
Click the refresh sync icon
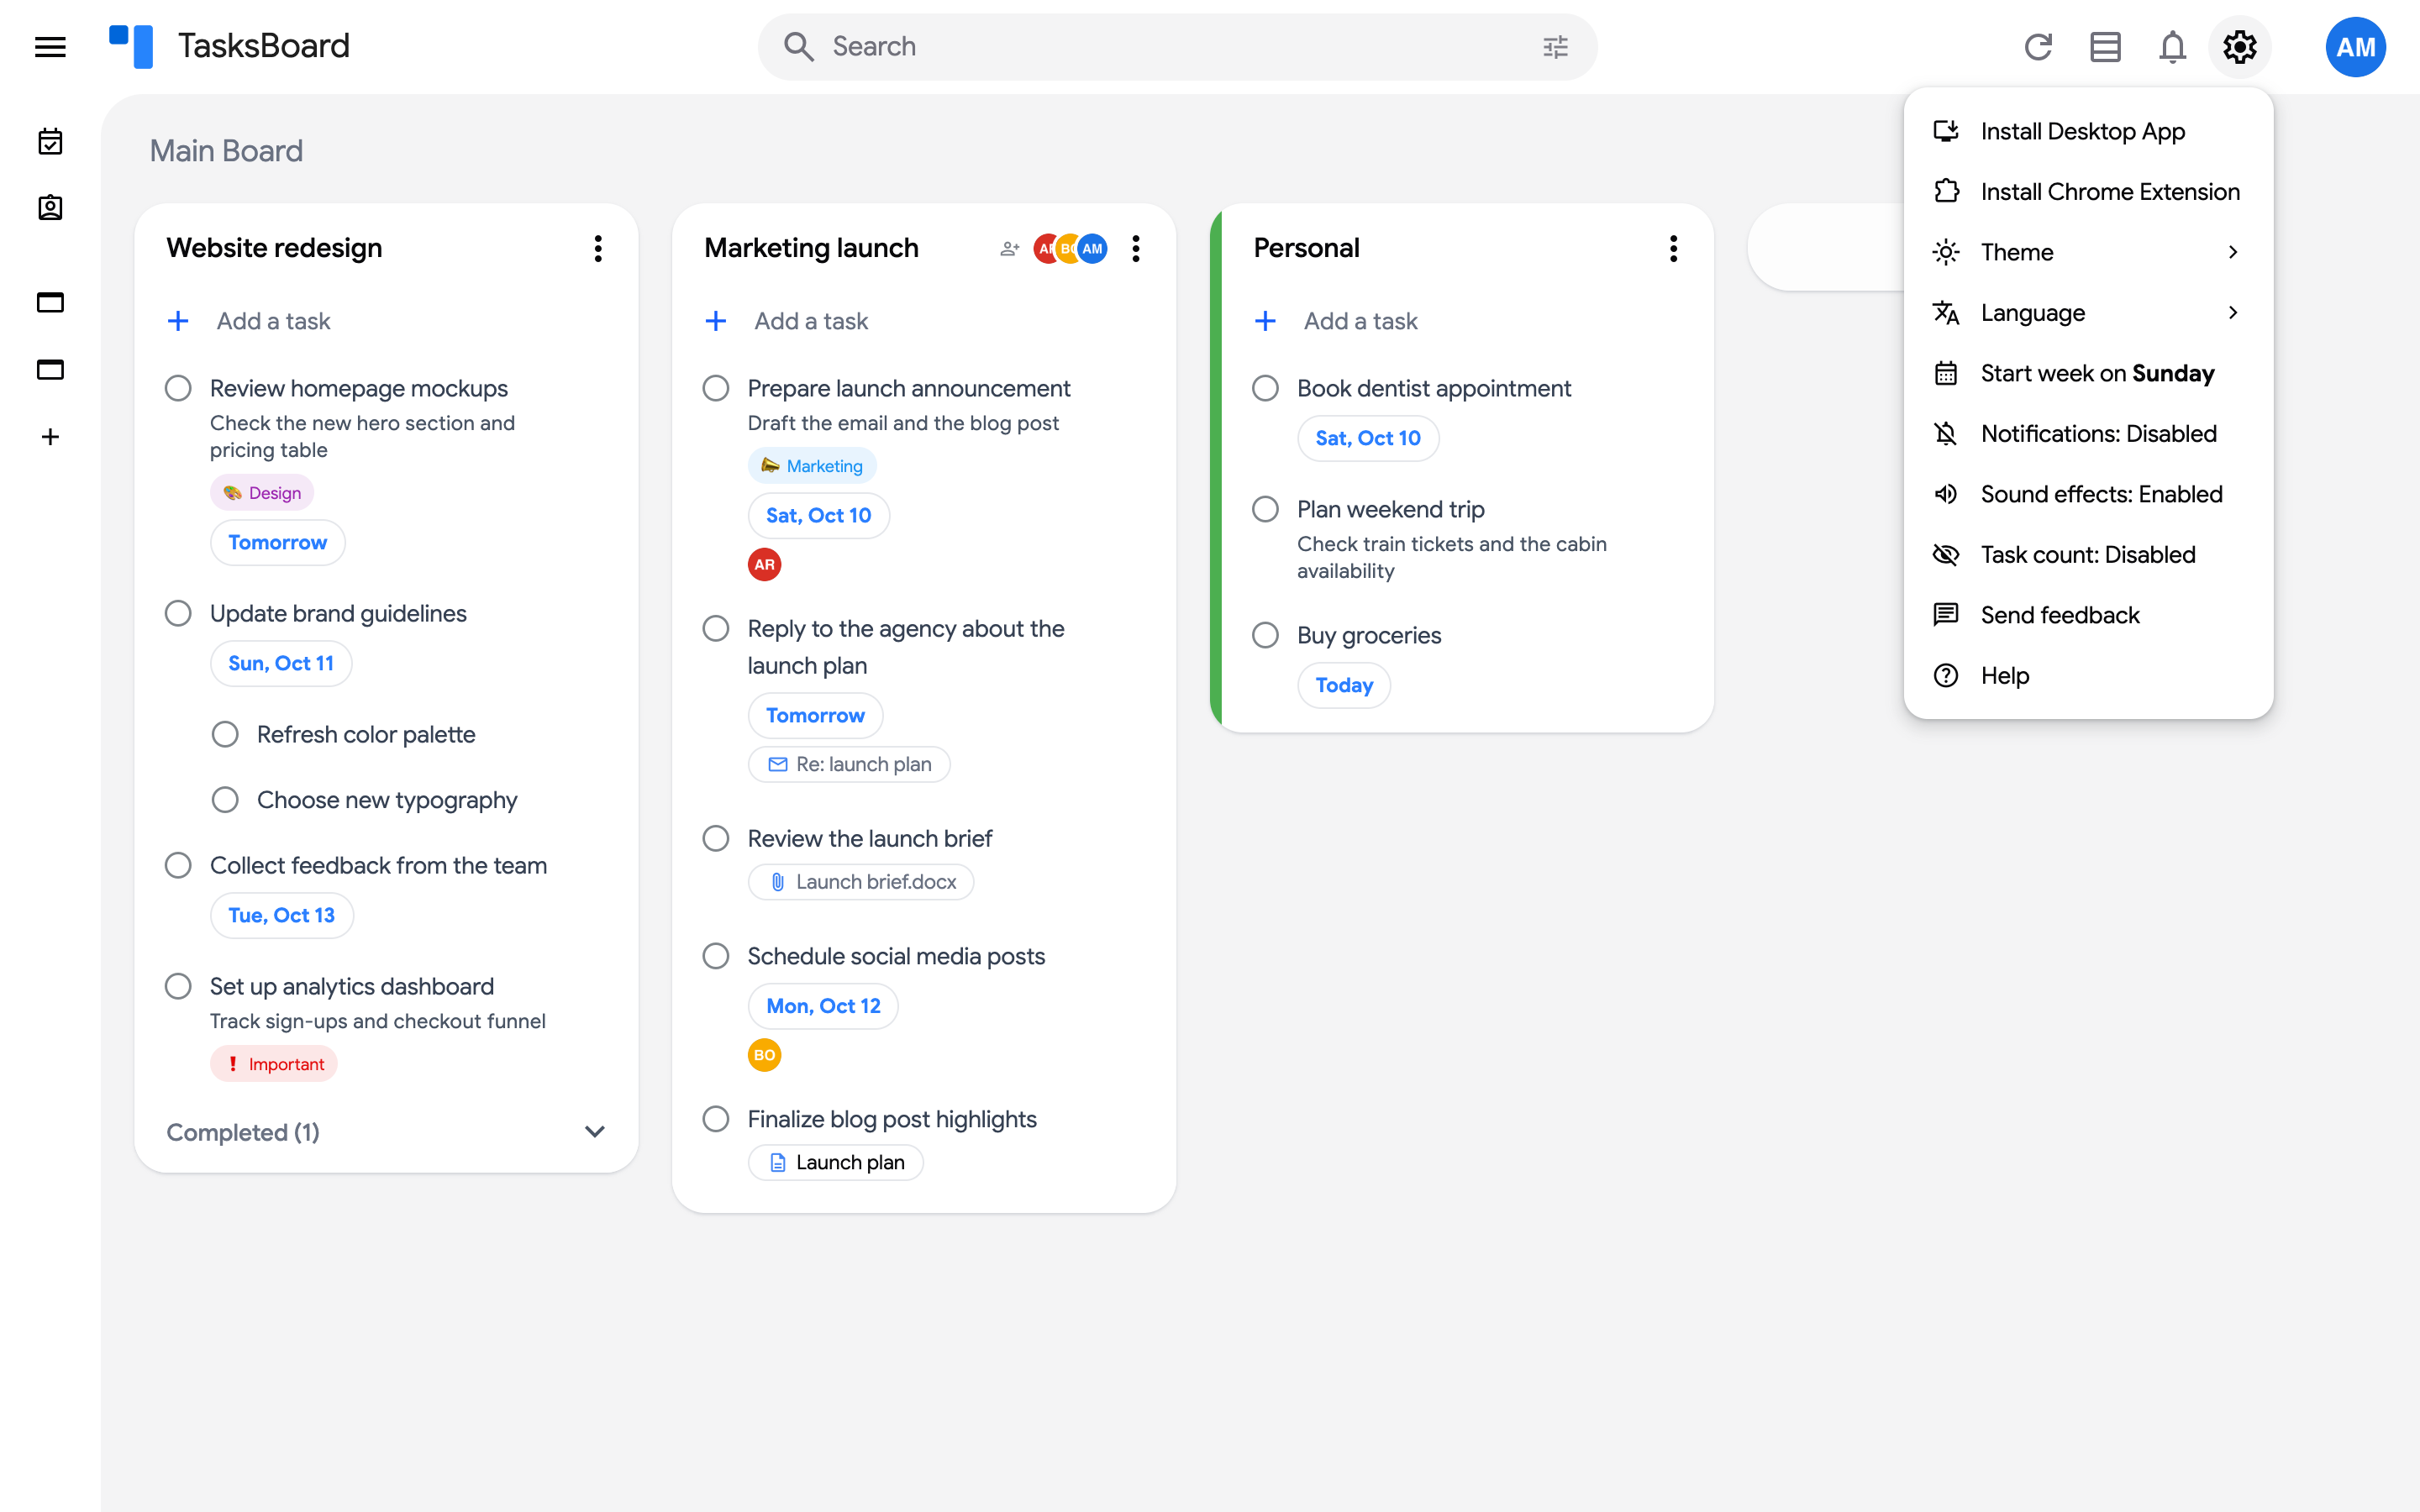click(x=2038, y=47)
